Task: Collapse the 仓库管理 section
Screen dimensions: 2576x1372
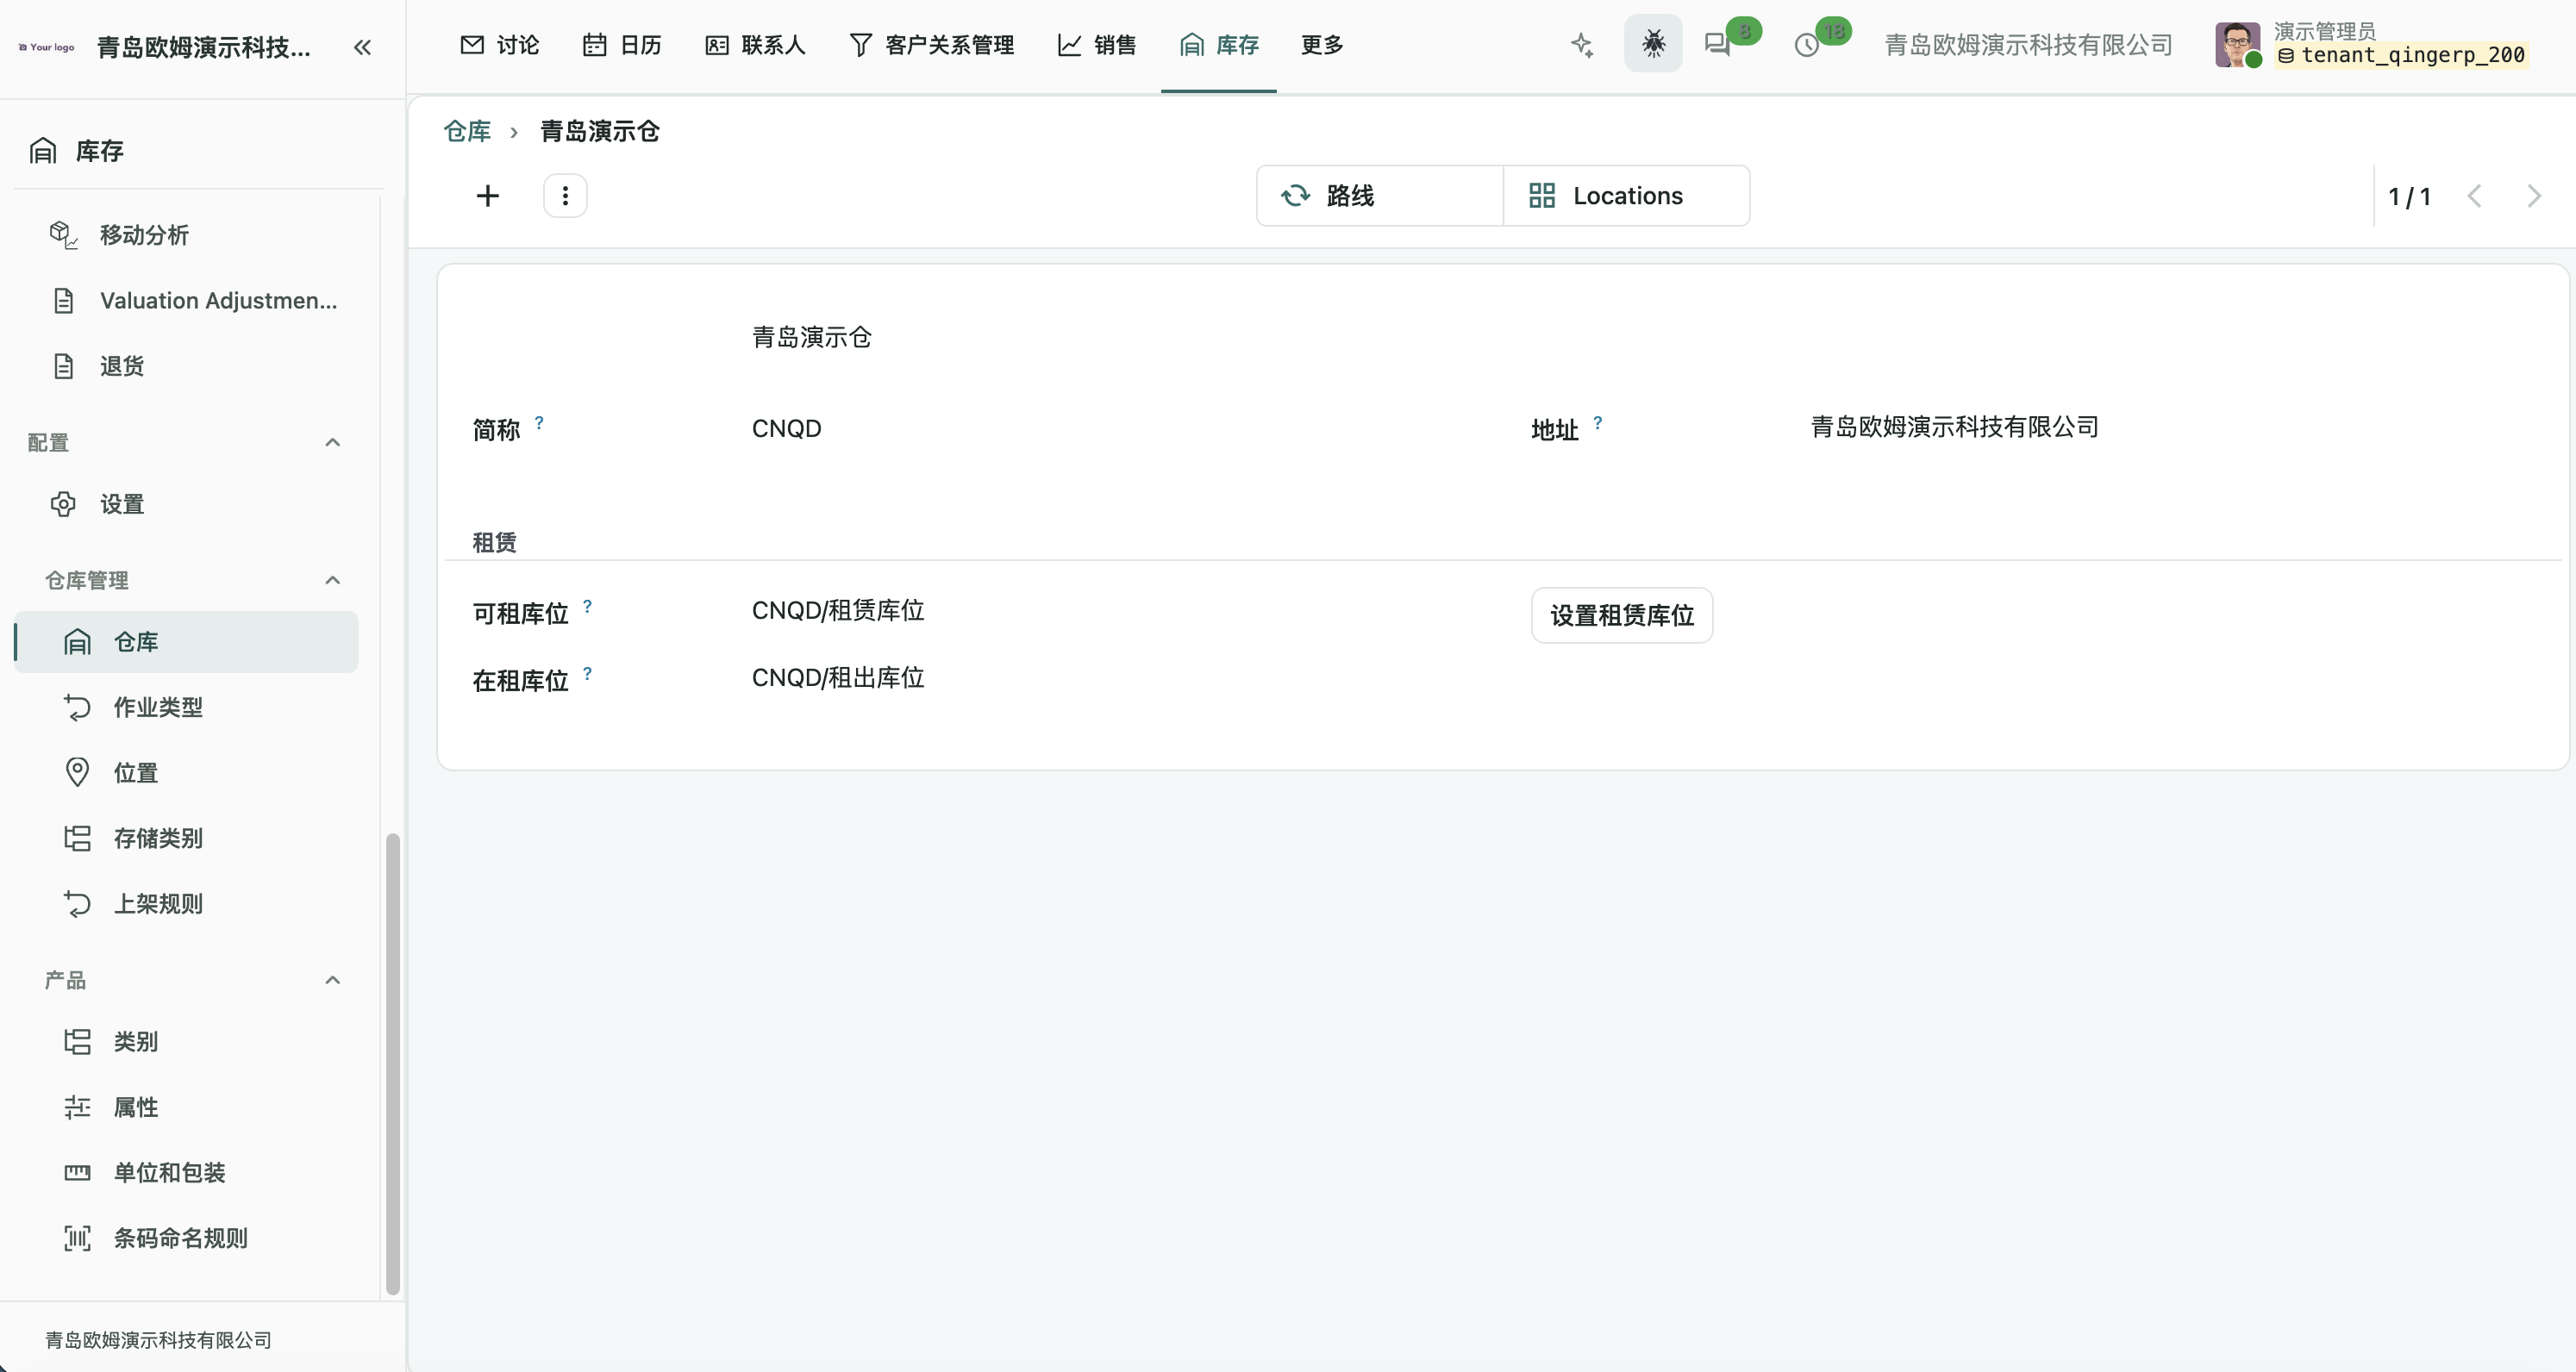Action: click(x=333, y=580)
